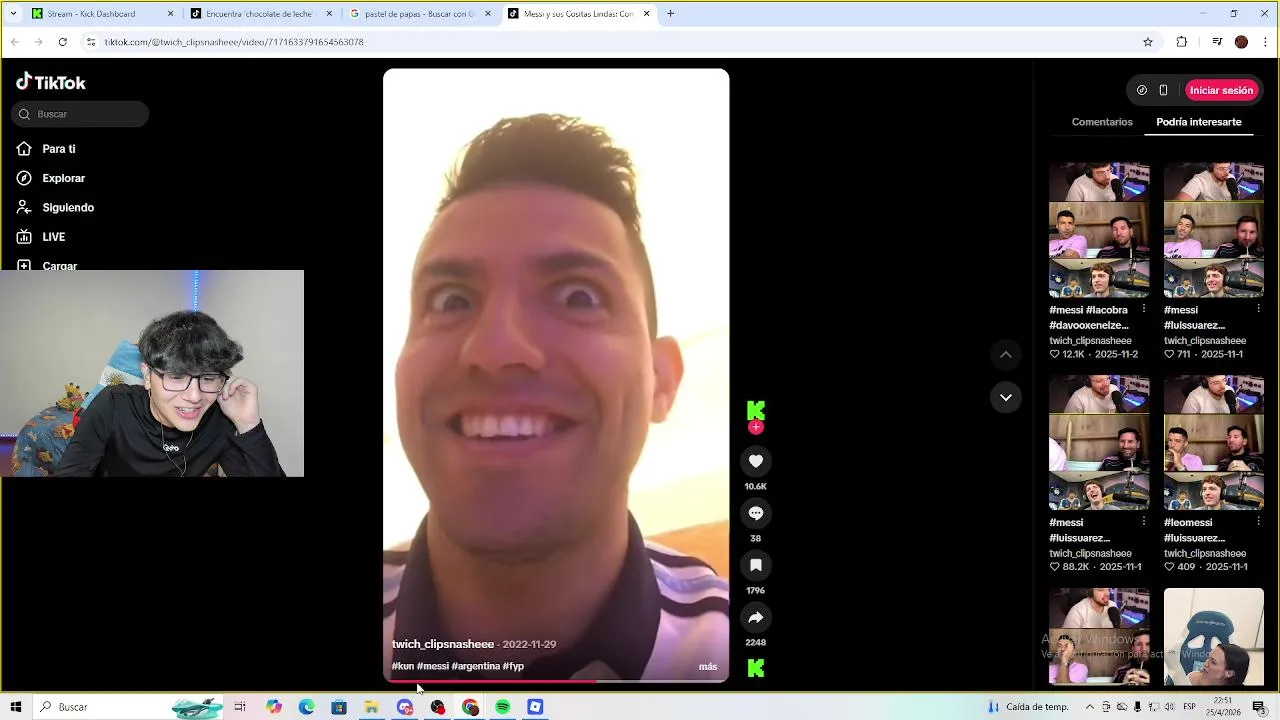Open options menu for 711-likes video
1280x720 pixels.
[1258, 310]
